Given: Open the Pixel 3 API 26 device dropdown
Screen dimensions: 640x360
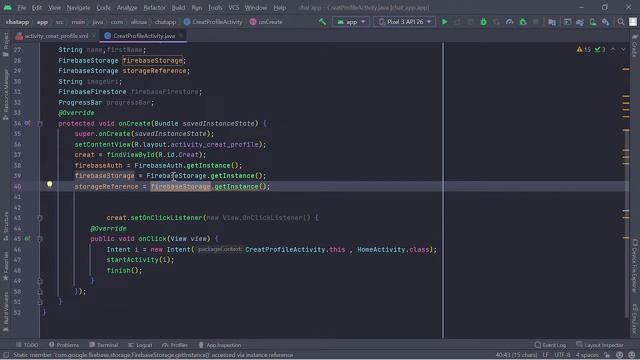Looking at the screenshot, I should (404, 22).
